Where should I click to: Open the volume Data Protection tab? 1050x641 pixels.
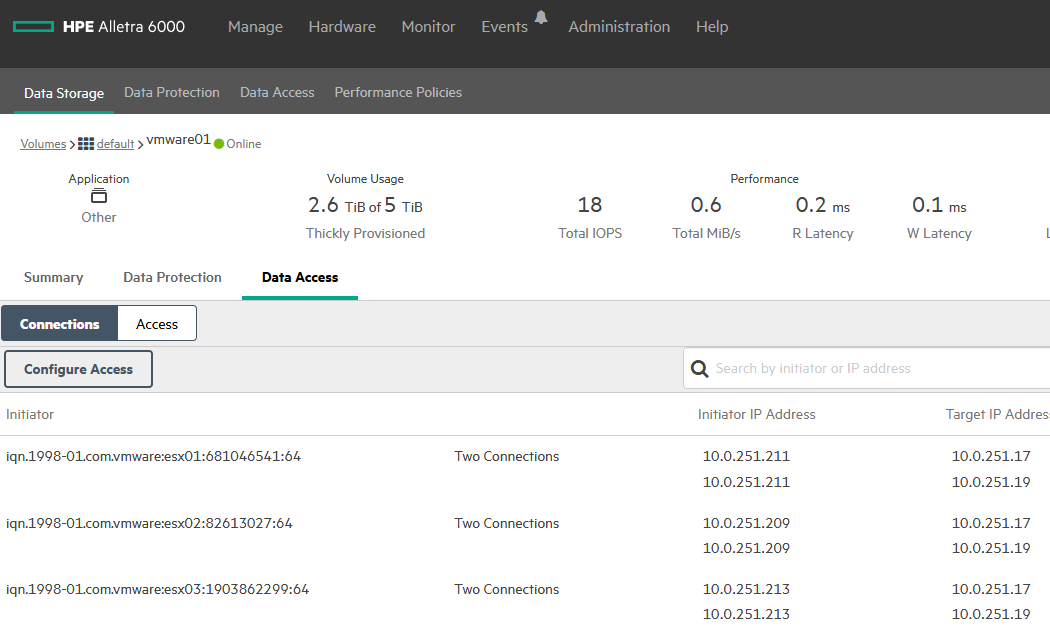tap(172, 277)
